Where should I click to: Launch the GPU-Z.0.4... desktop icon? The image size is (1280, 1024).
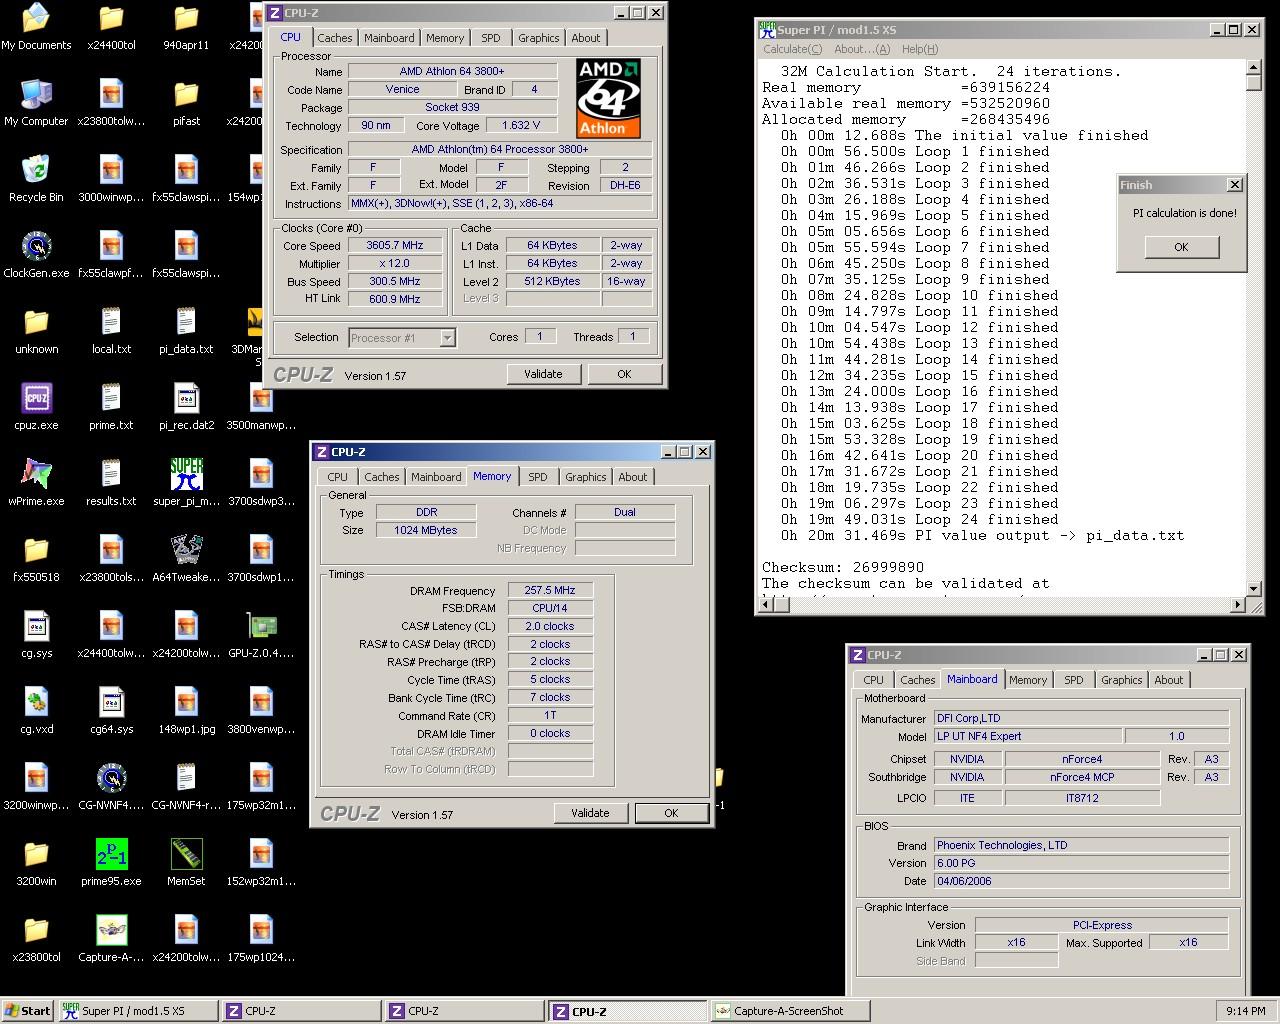(x=261, y=635)
